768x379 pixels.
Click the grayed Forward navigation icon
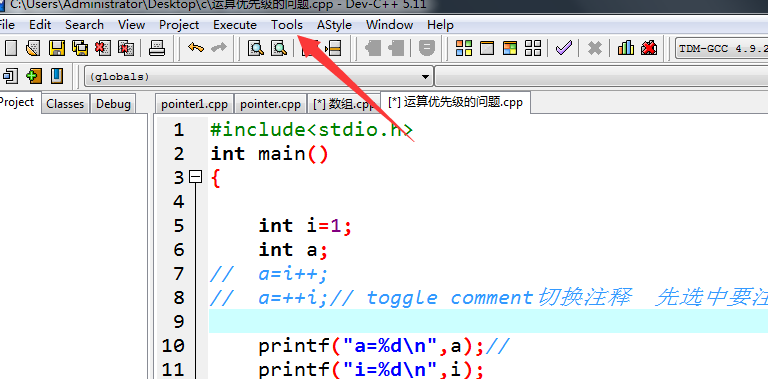396,48
